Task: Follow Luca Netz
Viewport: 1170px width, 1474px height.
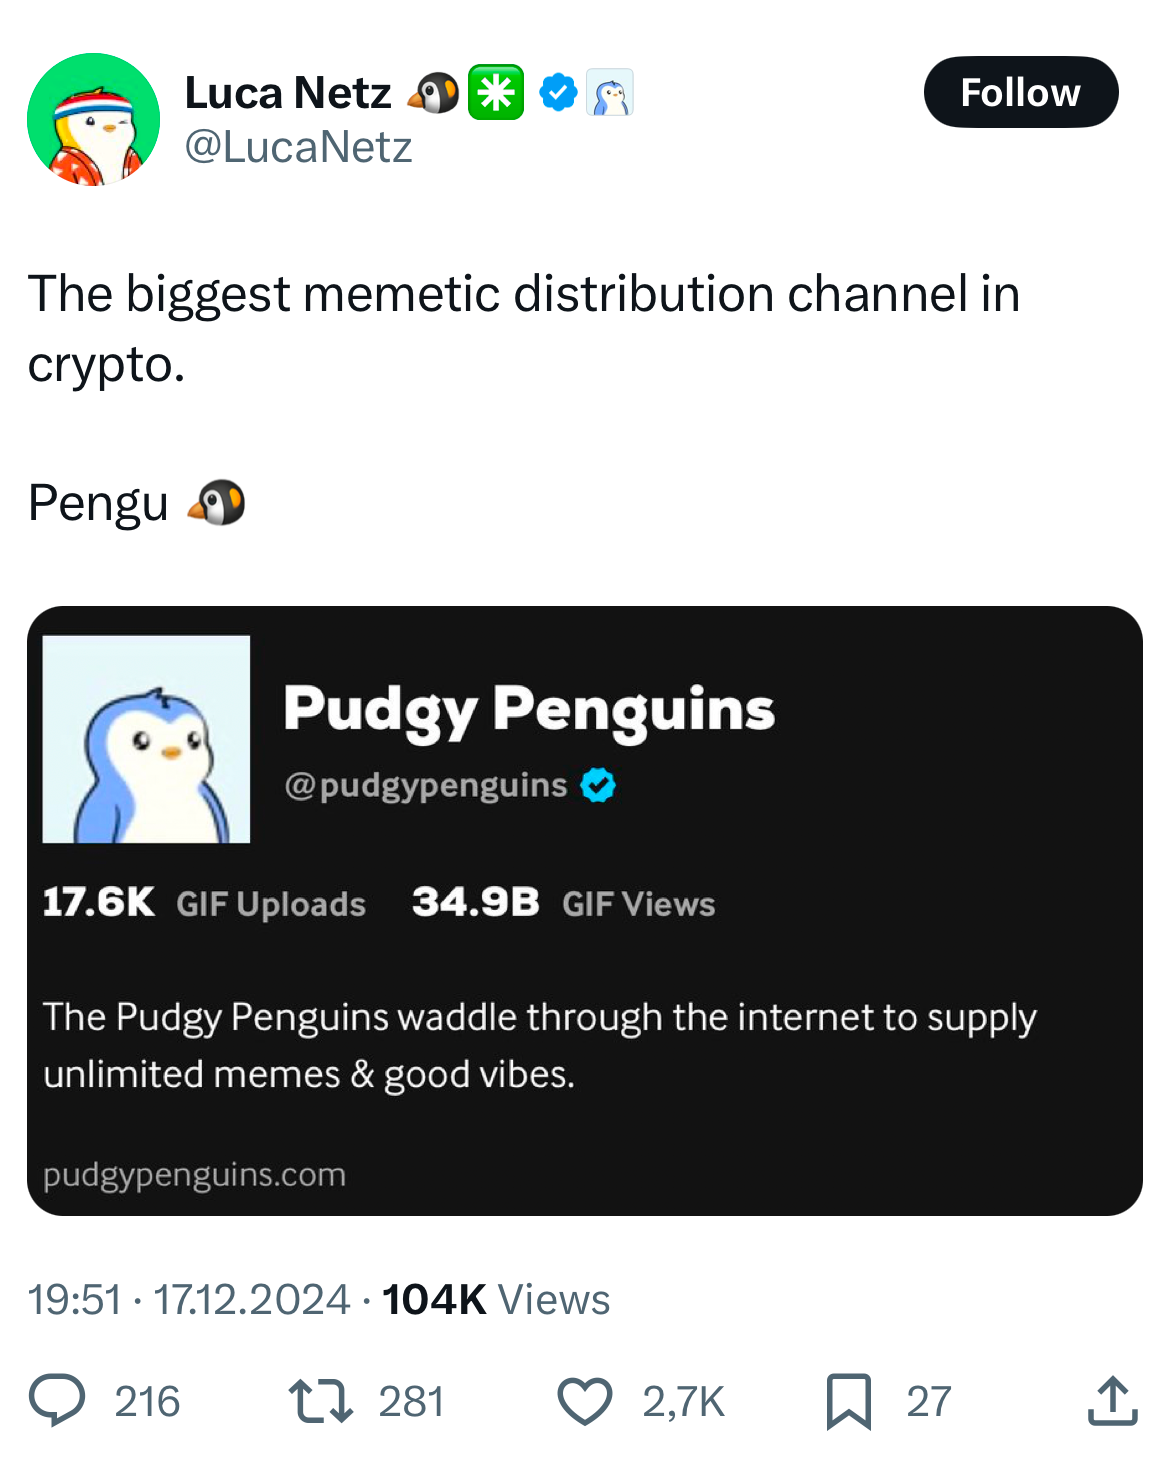Action: [x=1020, y=92]
